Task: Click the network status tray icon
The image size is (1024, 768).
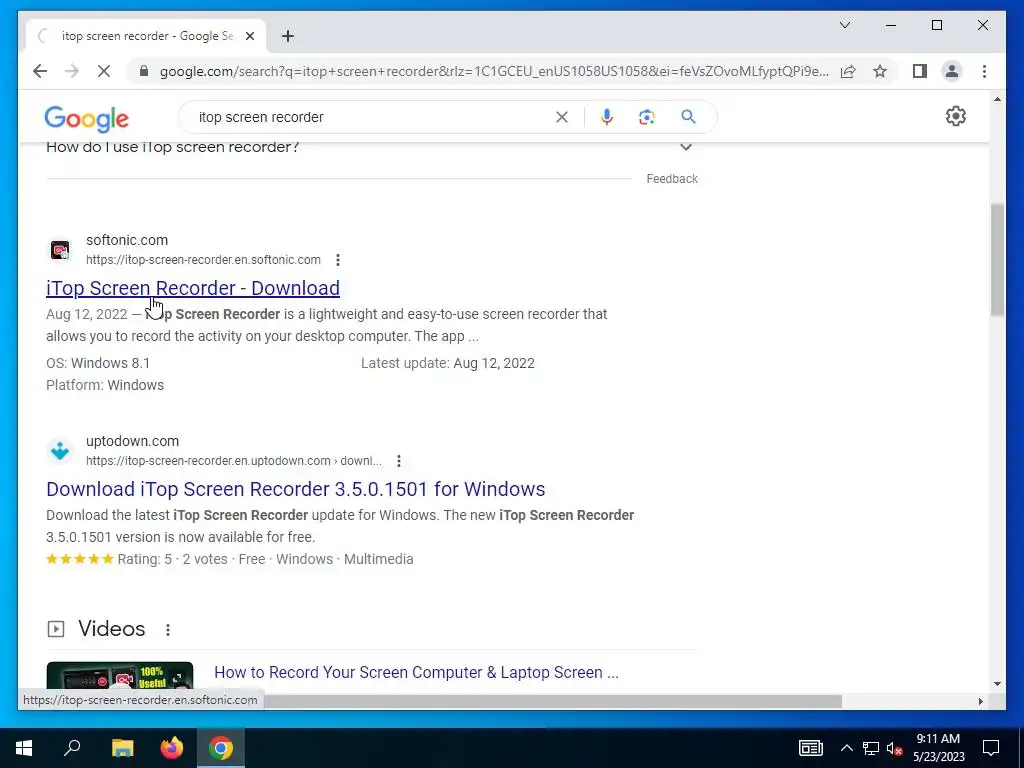Action: (x=871, y=748)
